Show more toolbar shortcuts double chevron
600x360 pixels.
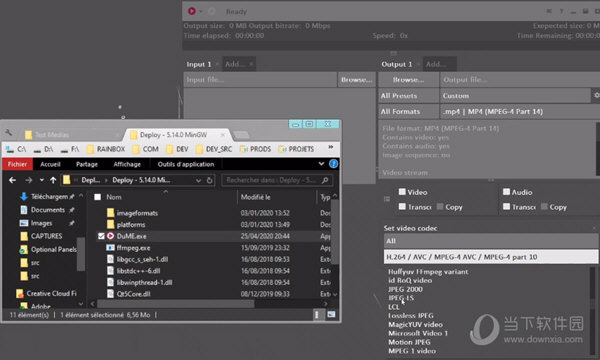pyautogui.click(x=331, y=147)
